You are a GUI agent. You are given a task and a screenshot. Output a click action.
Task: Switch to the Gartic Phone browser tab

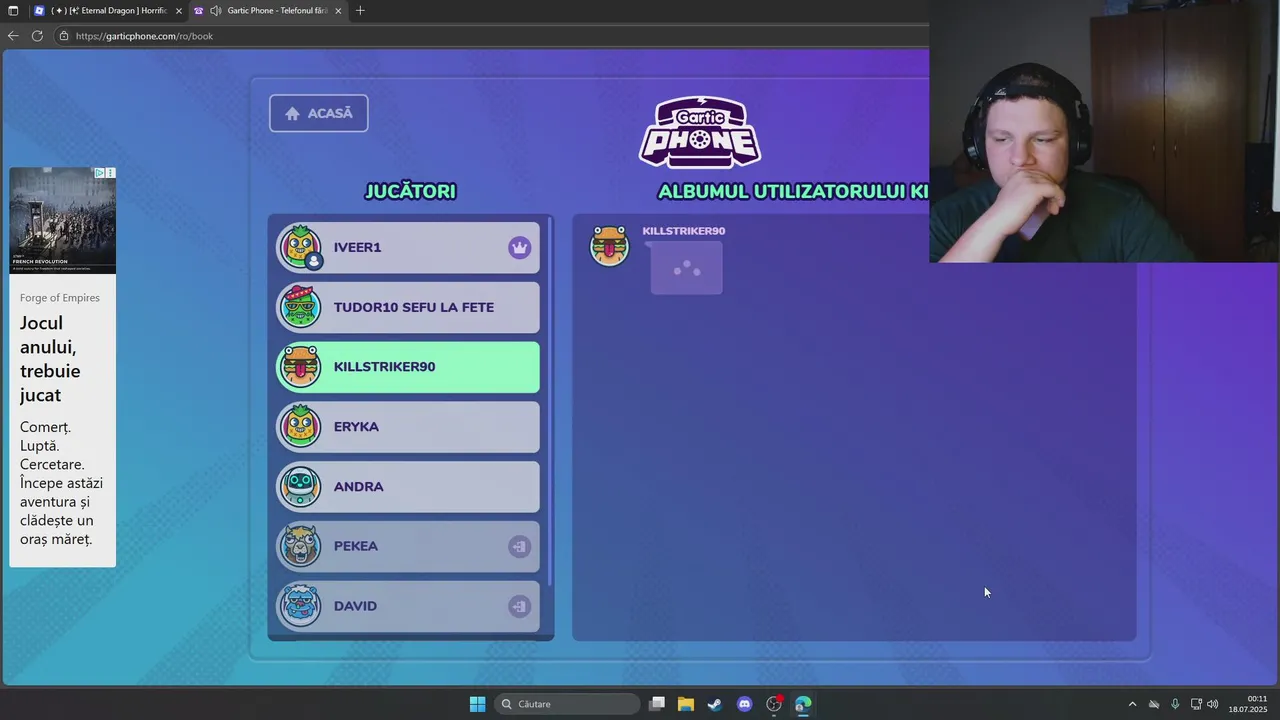pyautogui.click(x=268, y=11)
